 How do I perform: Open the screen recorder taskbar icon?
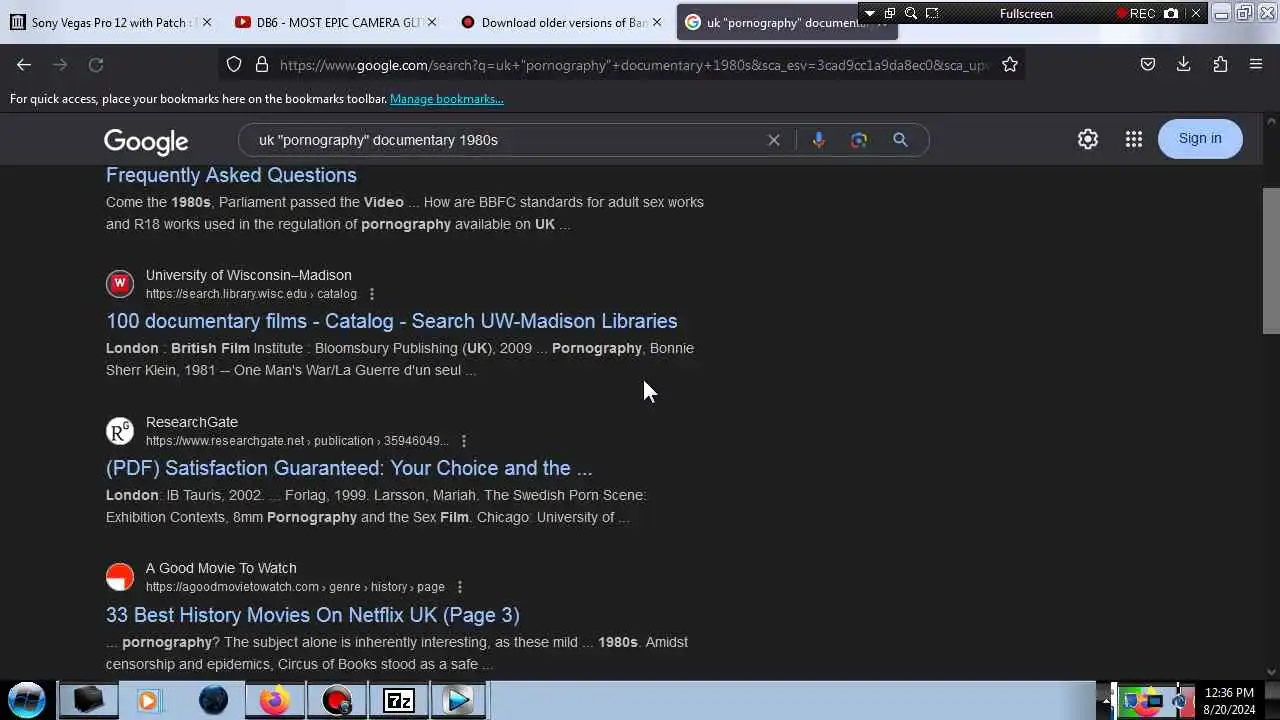coord(337,700)
